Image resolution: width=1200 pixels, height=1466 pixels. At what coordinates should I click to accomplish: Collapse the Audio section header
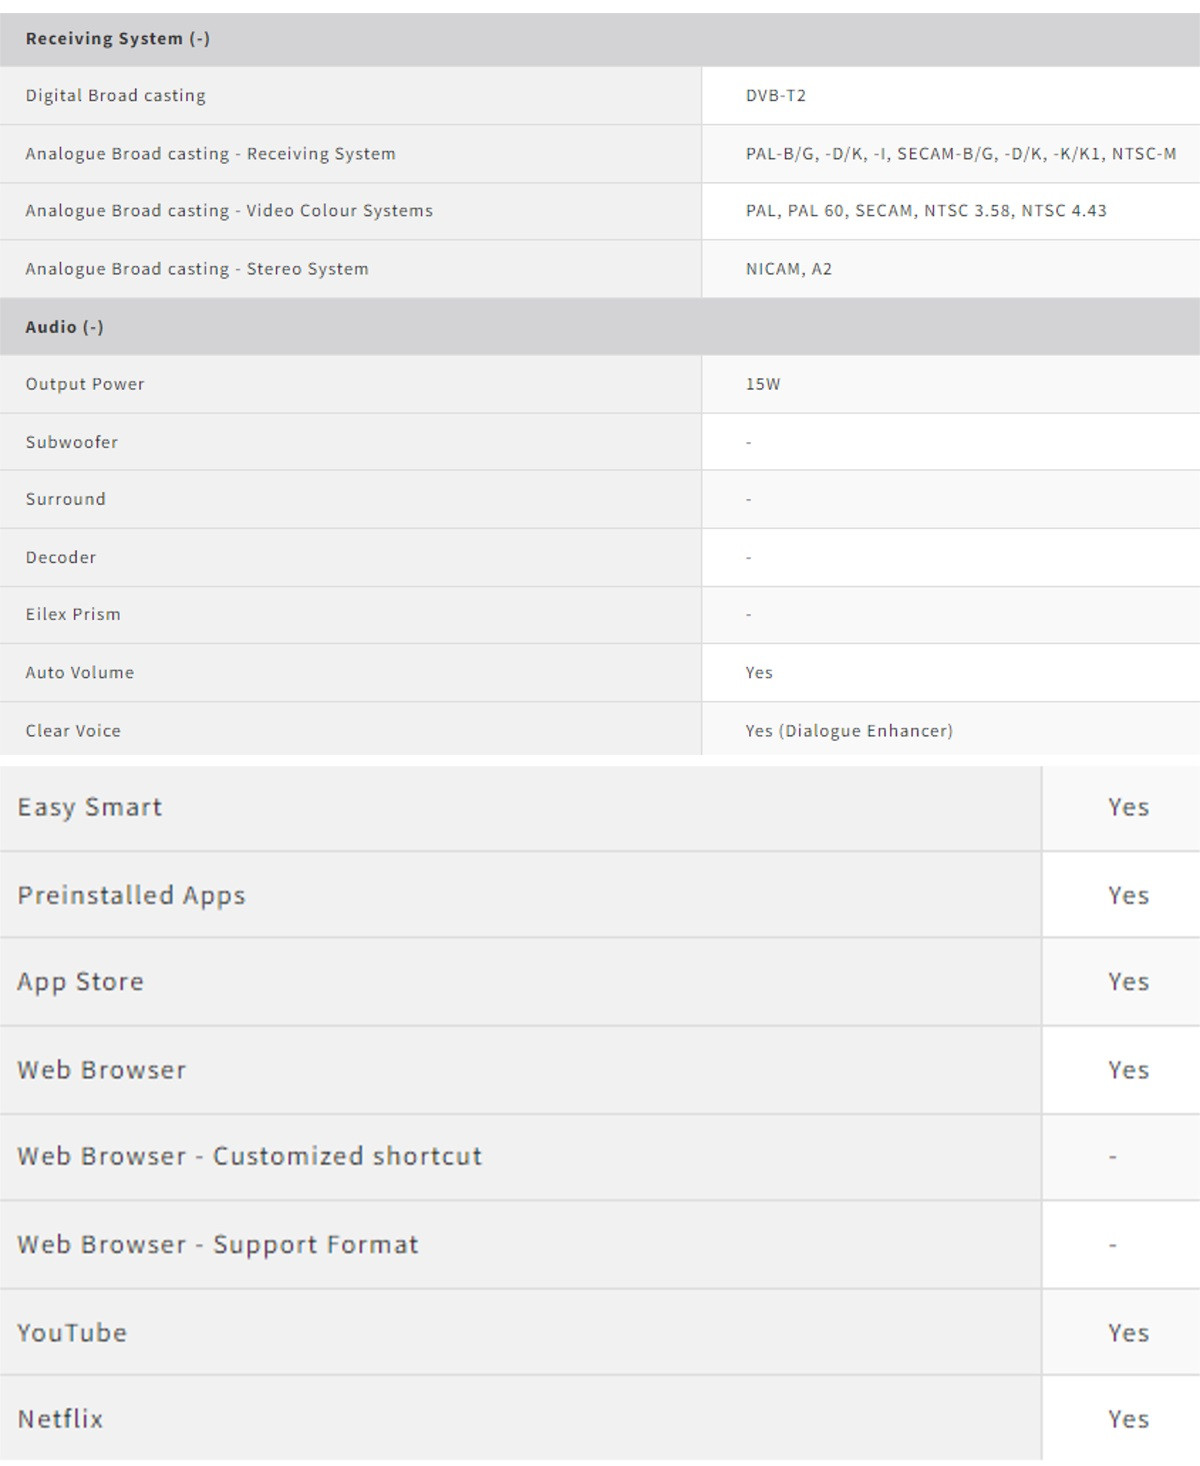(65, 327)
